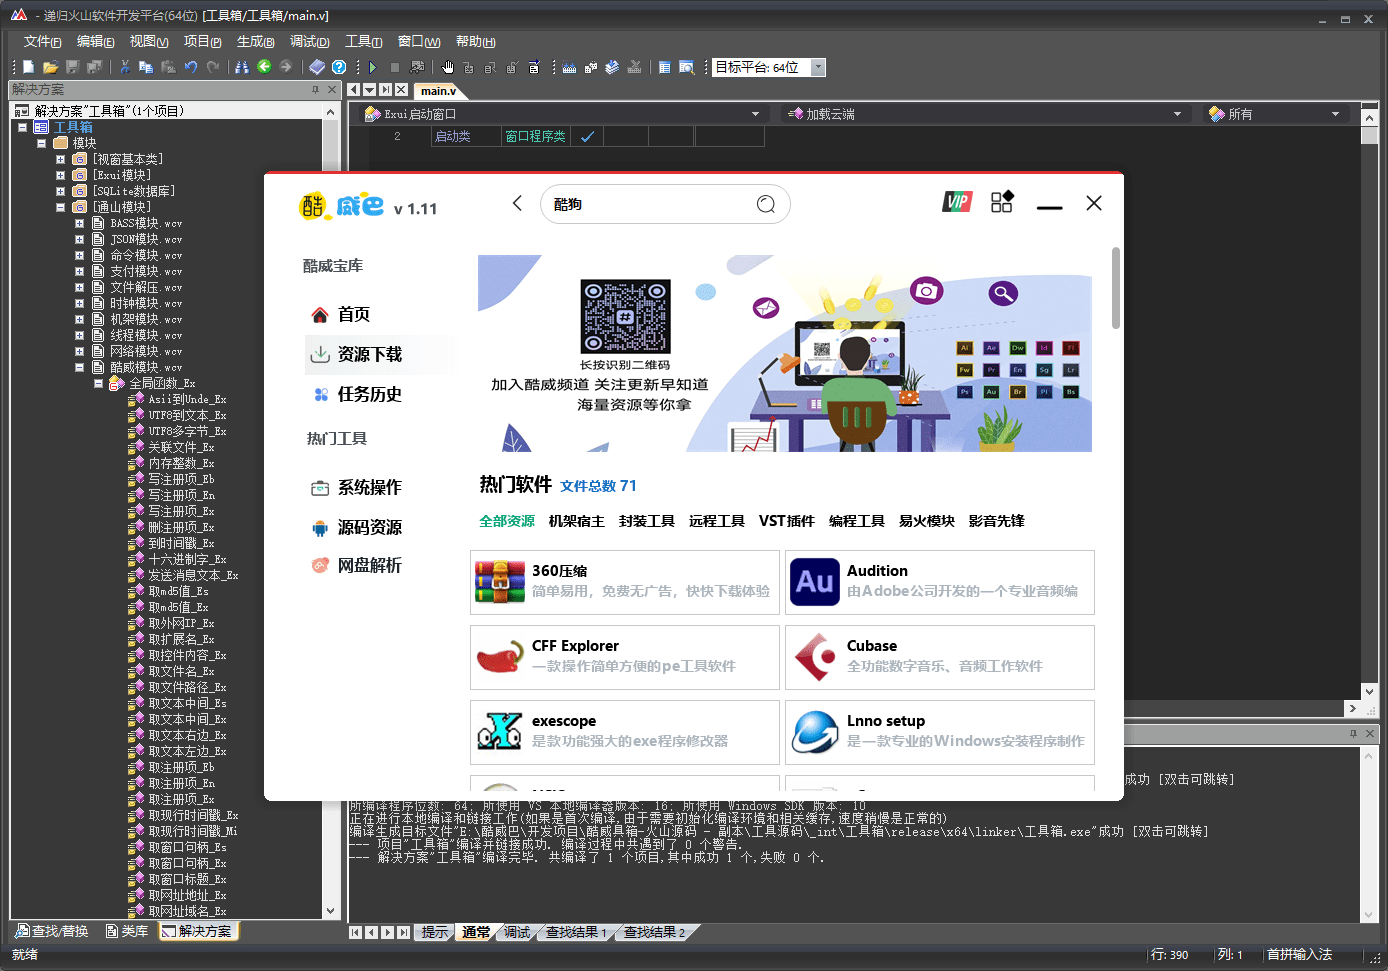The image size is (1388, 971).
Task: Switch to the 查找/替换 panel tab
Action: coord(53,931)
